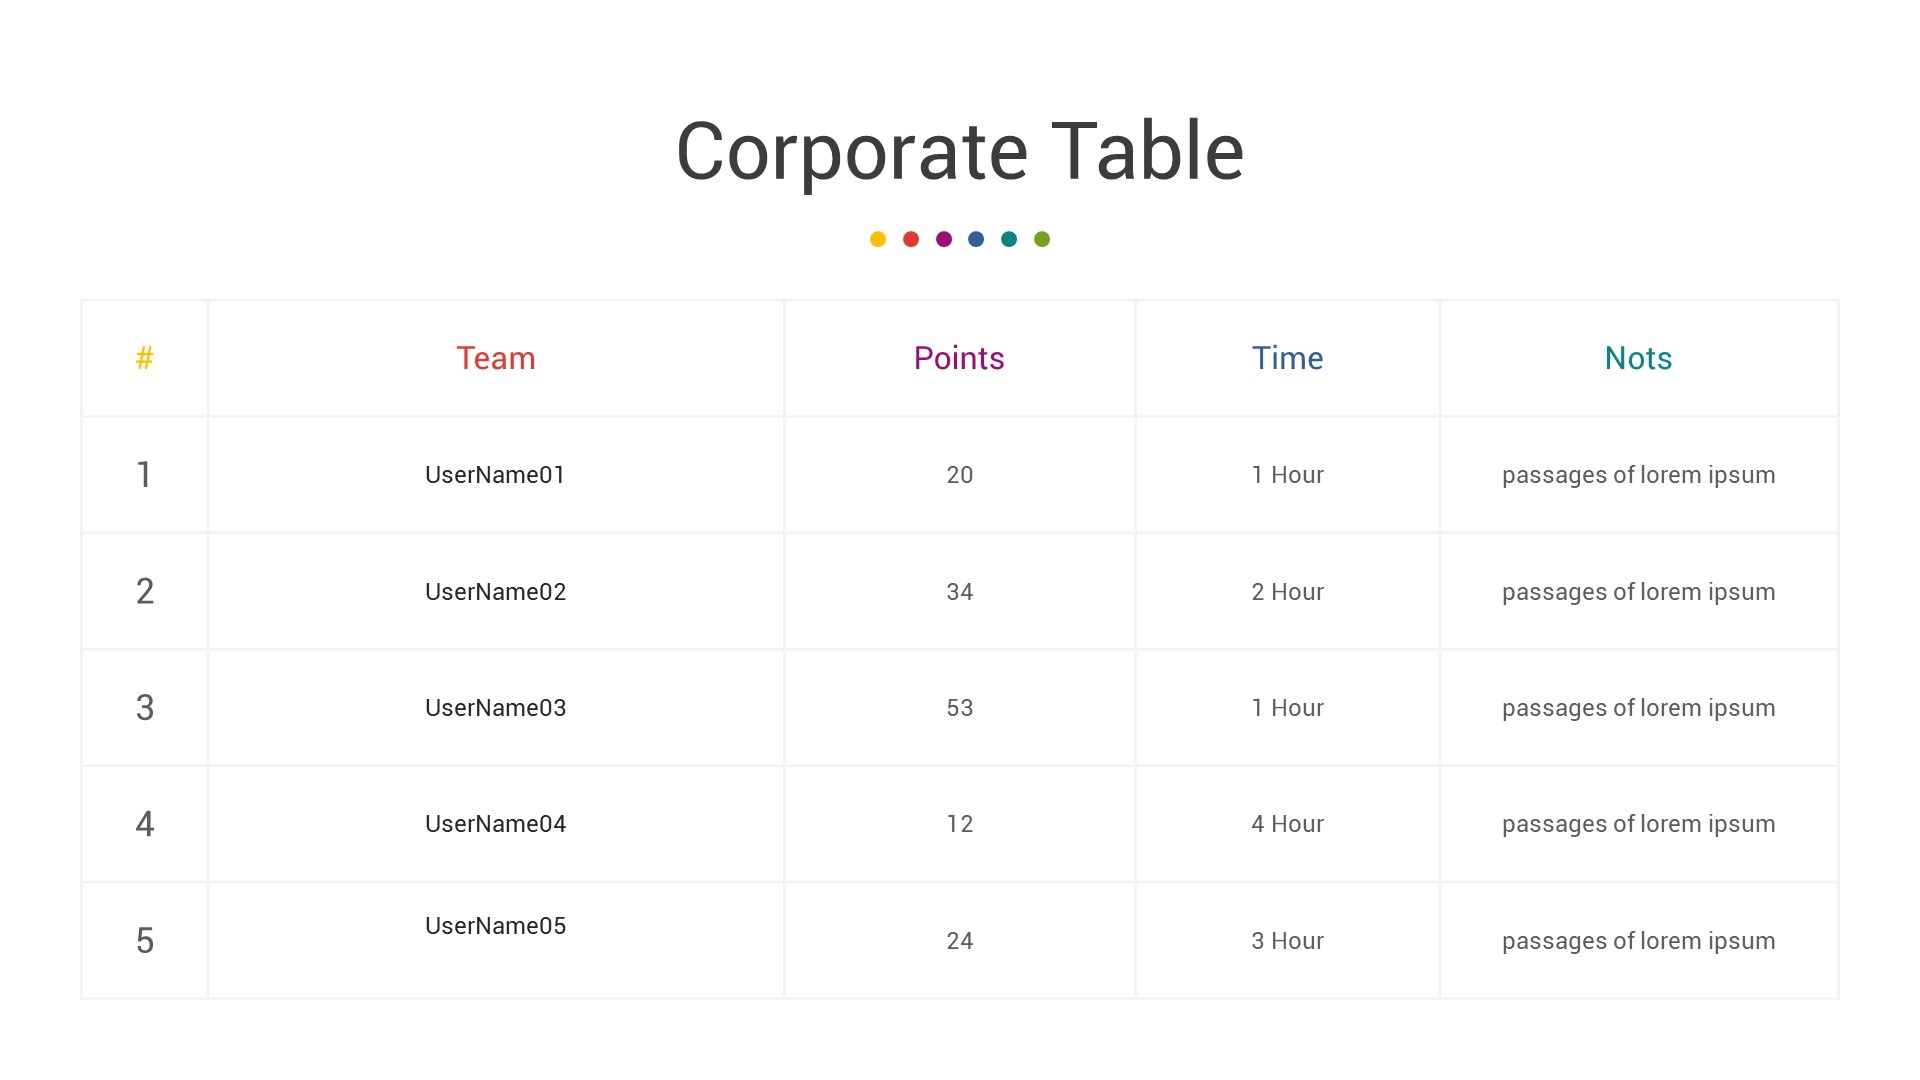Select the UserName05 cell
The image size is (1920, 1080).
(x=495, y=926)
